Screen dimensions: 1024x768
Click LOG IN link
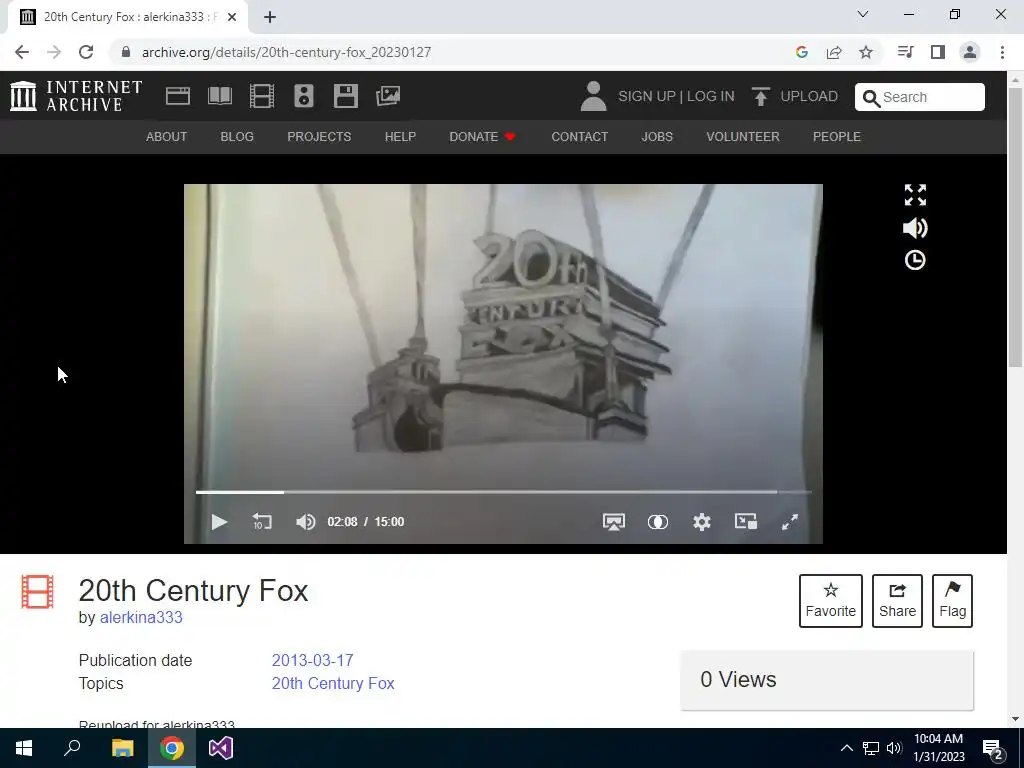pos(711,96)
